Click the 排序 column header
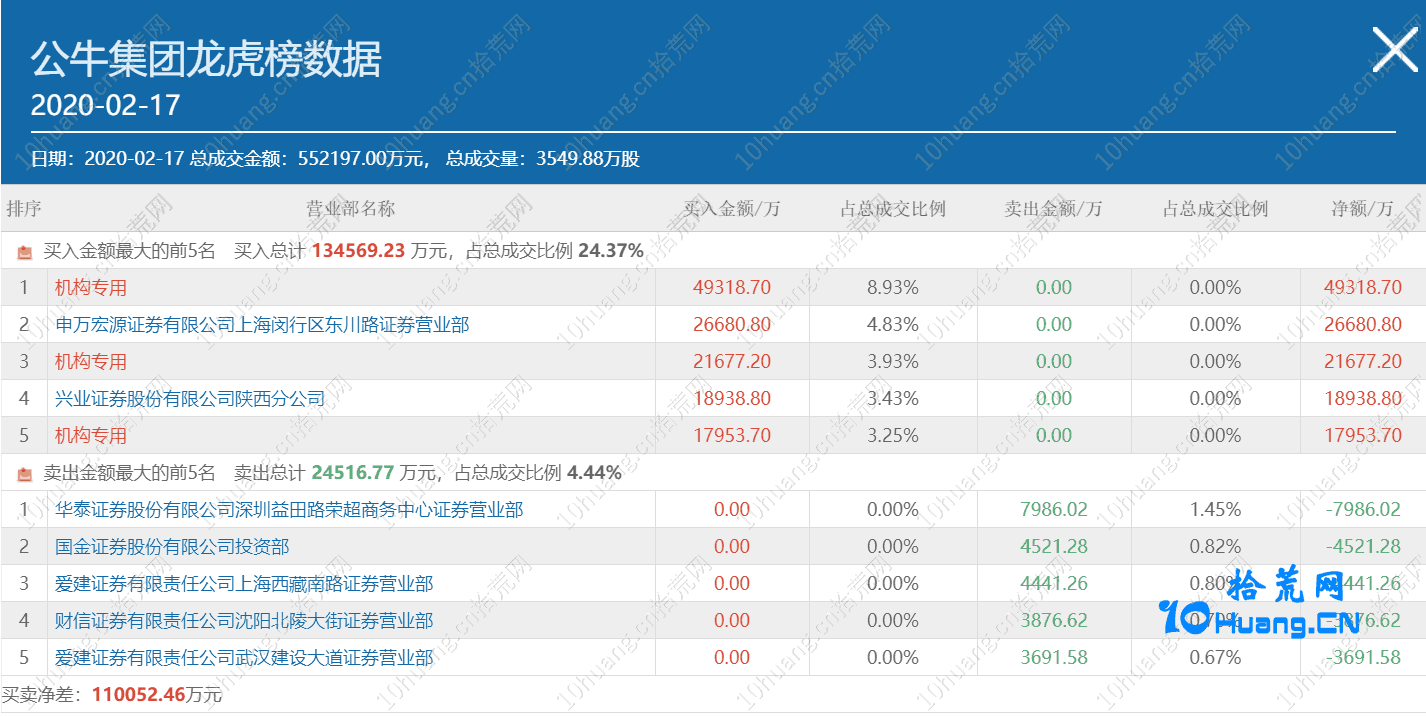Screen dimensions: 1426x716 pos(24,209)
